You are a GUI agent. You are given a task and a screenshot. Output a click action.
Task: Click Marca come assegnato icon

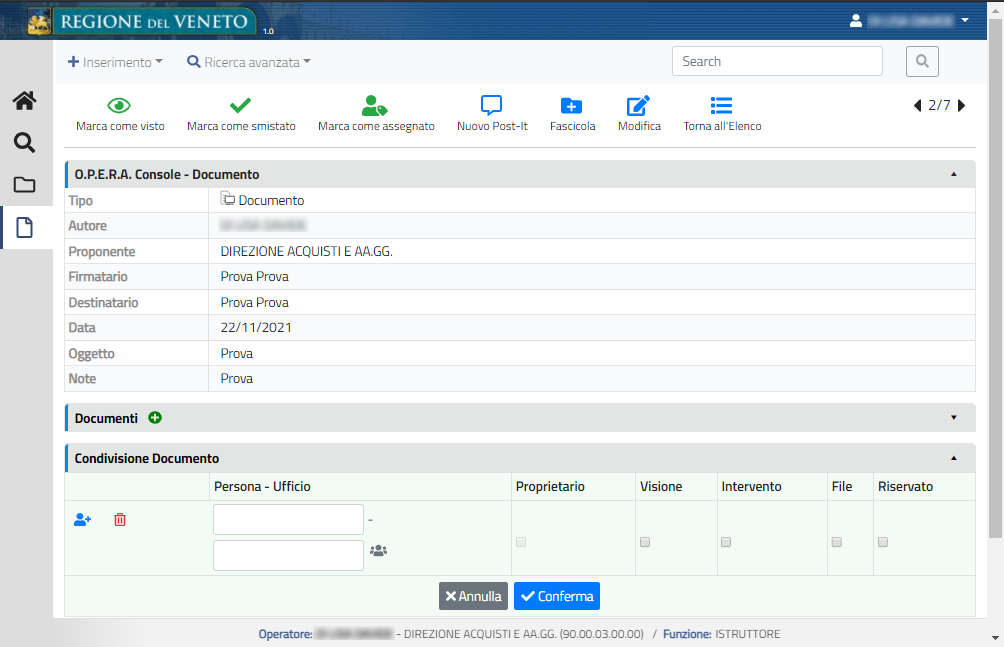click(375, 105)
